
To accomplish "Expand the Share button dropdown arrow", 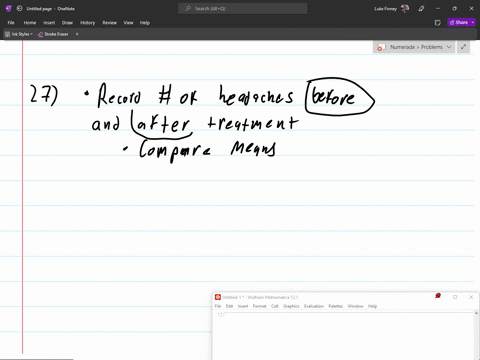I will [x=473, y=22].
